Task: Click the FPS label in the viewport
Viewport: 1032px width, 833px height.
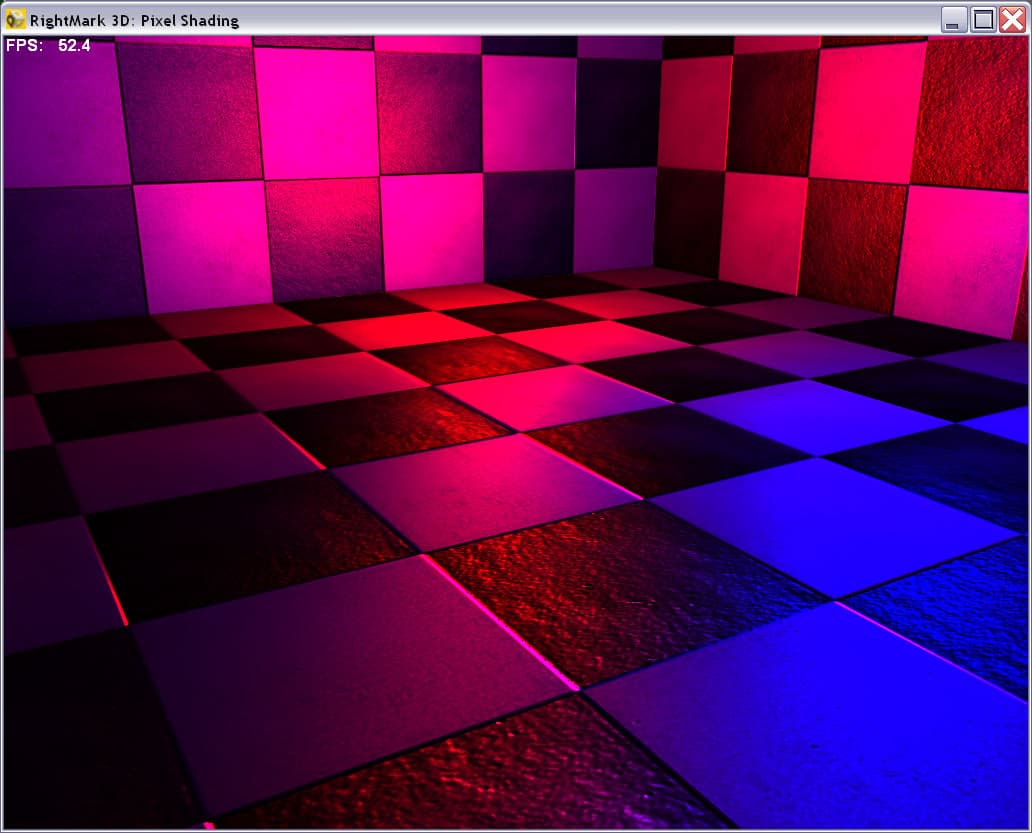Action: pyautogui.click(x=24, y=45)
